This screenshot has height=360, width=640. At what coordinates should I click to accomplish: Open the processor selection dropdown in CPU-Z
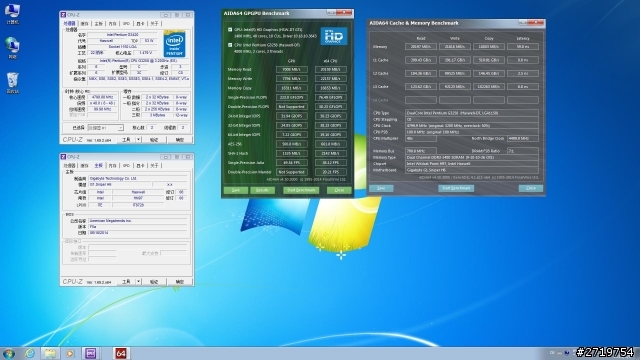pyautogui.click(x=105, y=128)
